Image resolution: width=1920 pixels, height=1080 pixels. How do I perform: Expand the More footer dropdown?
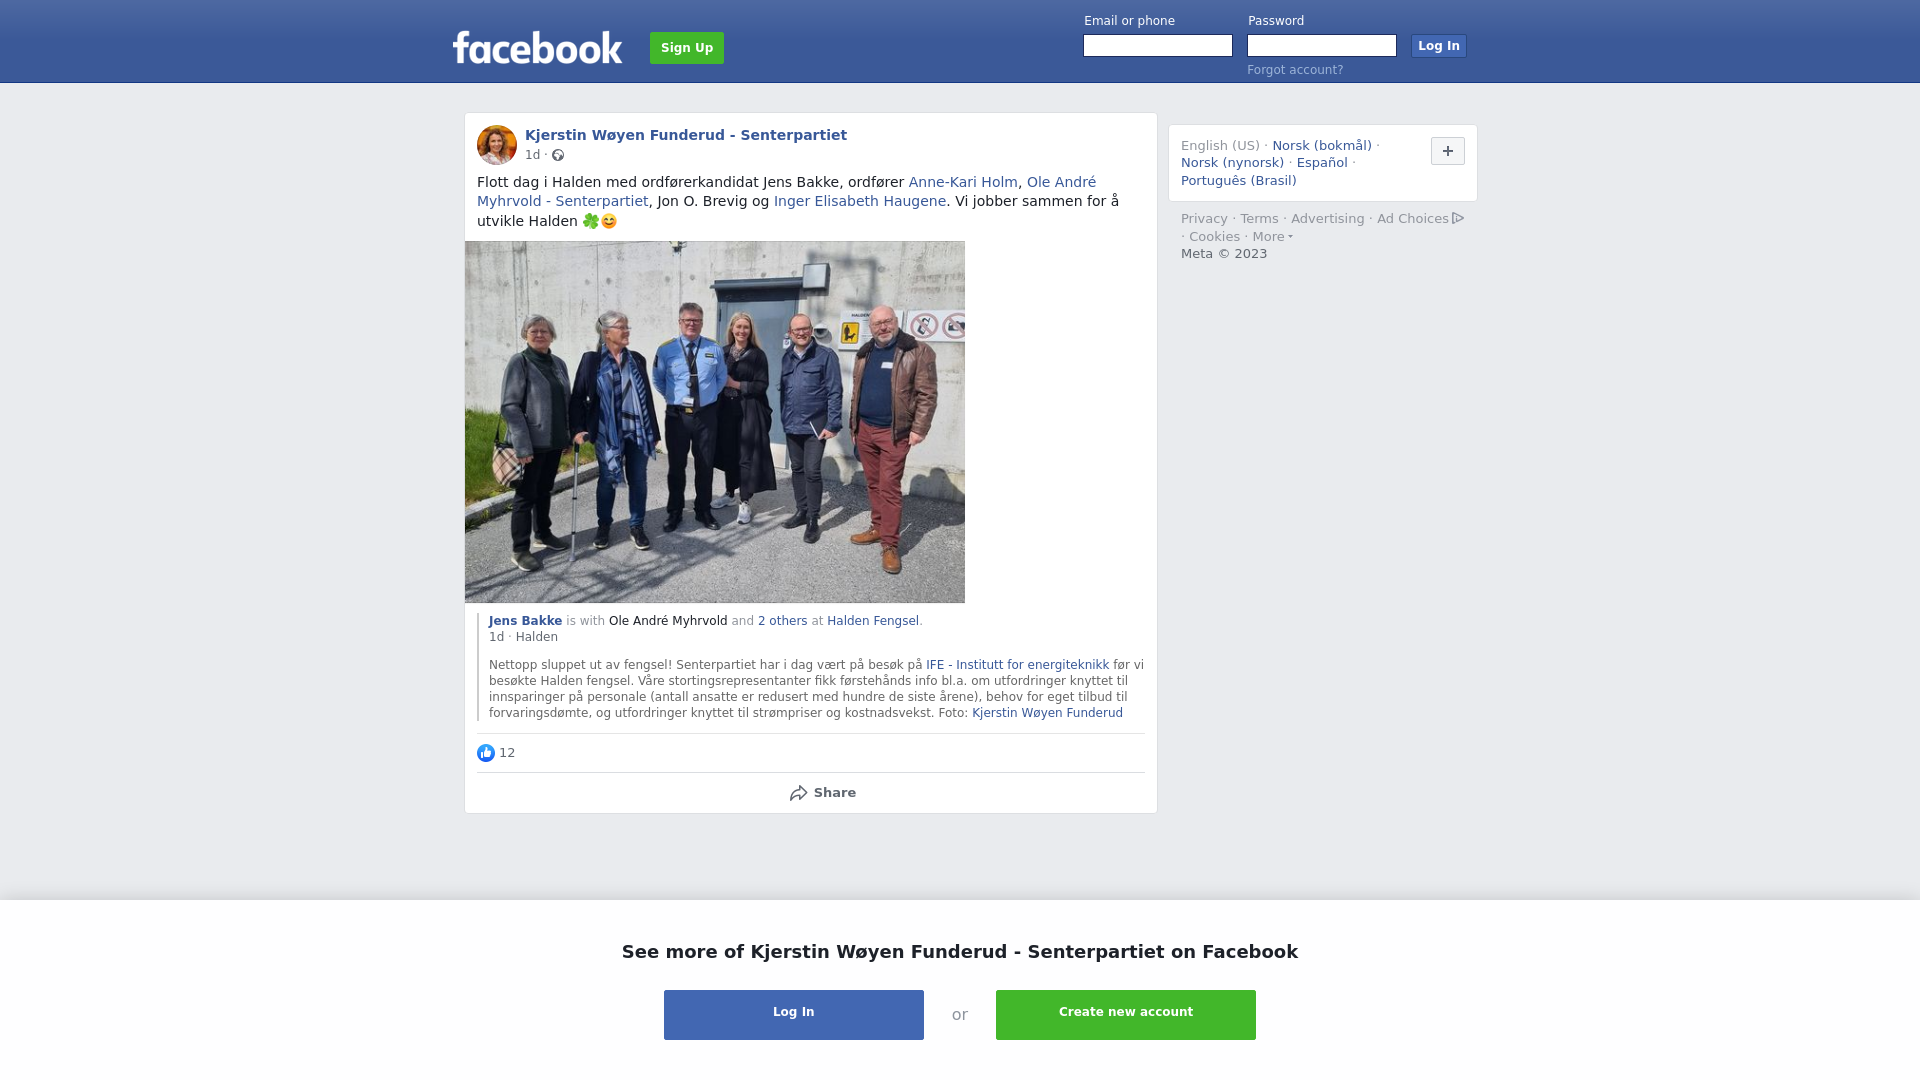[1273, 237]
